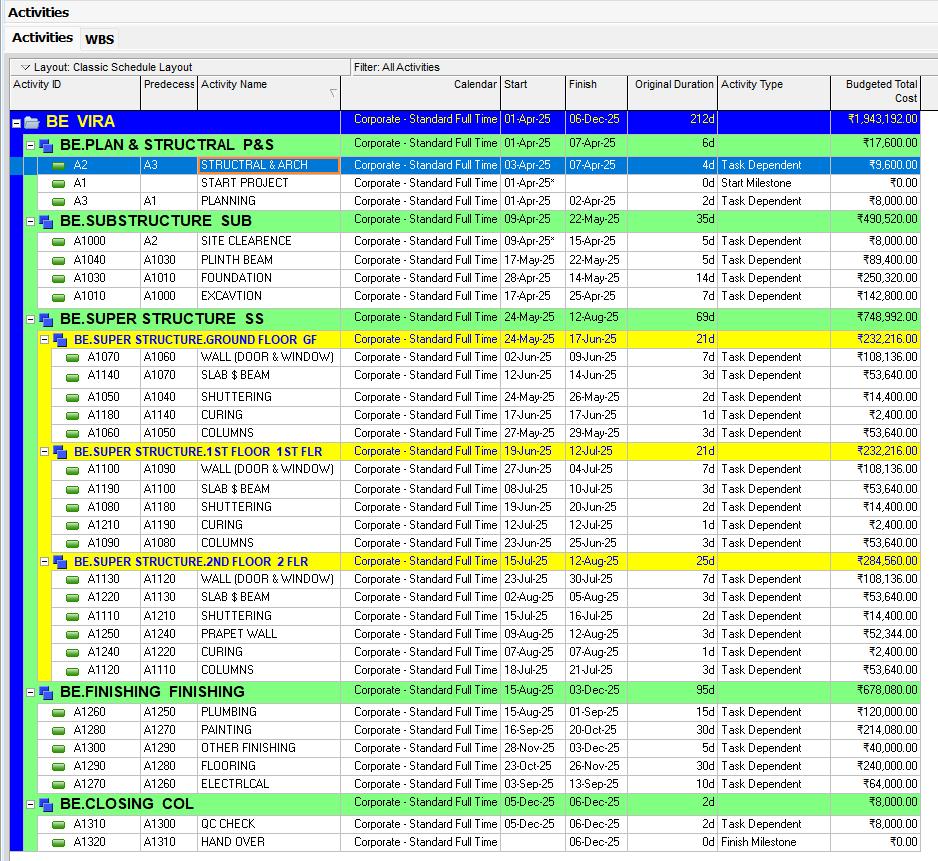The height and width of the screenshot is (861, 938).
Task: Click the WBS icon of 1ST FLOOR band
Action: (x=60, y=452)
